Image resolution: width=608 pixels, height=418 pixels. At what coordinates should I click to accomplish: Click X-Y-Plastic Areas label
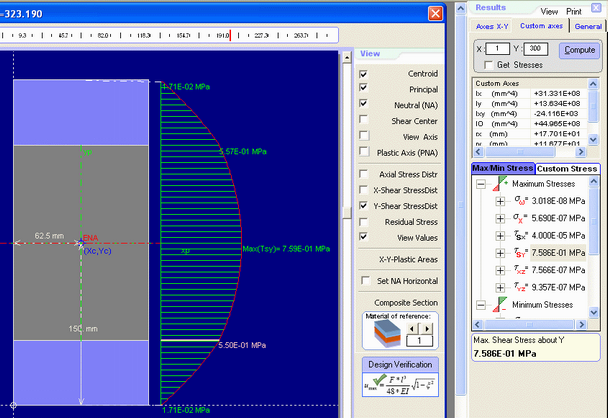click(408, 259)
